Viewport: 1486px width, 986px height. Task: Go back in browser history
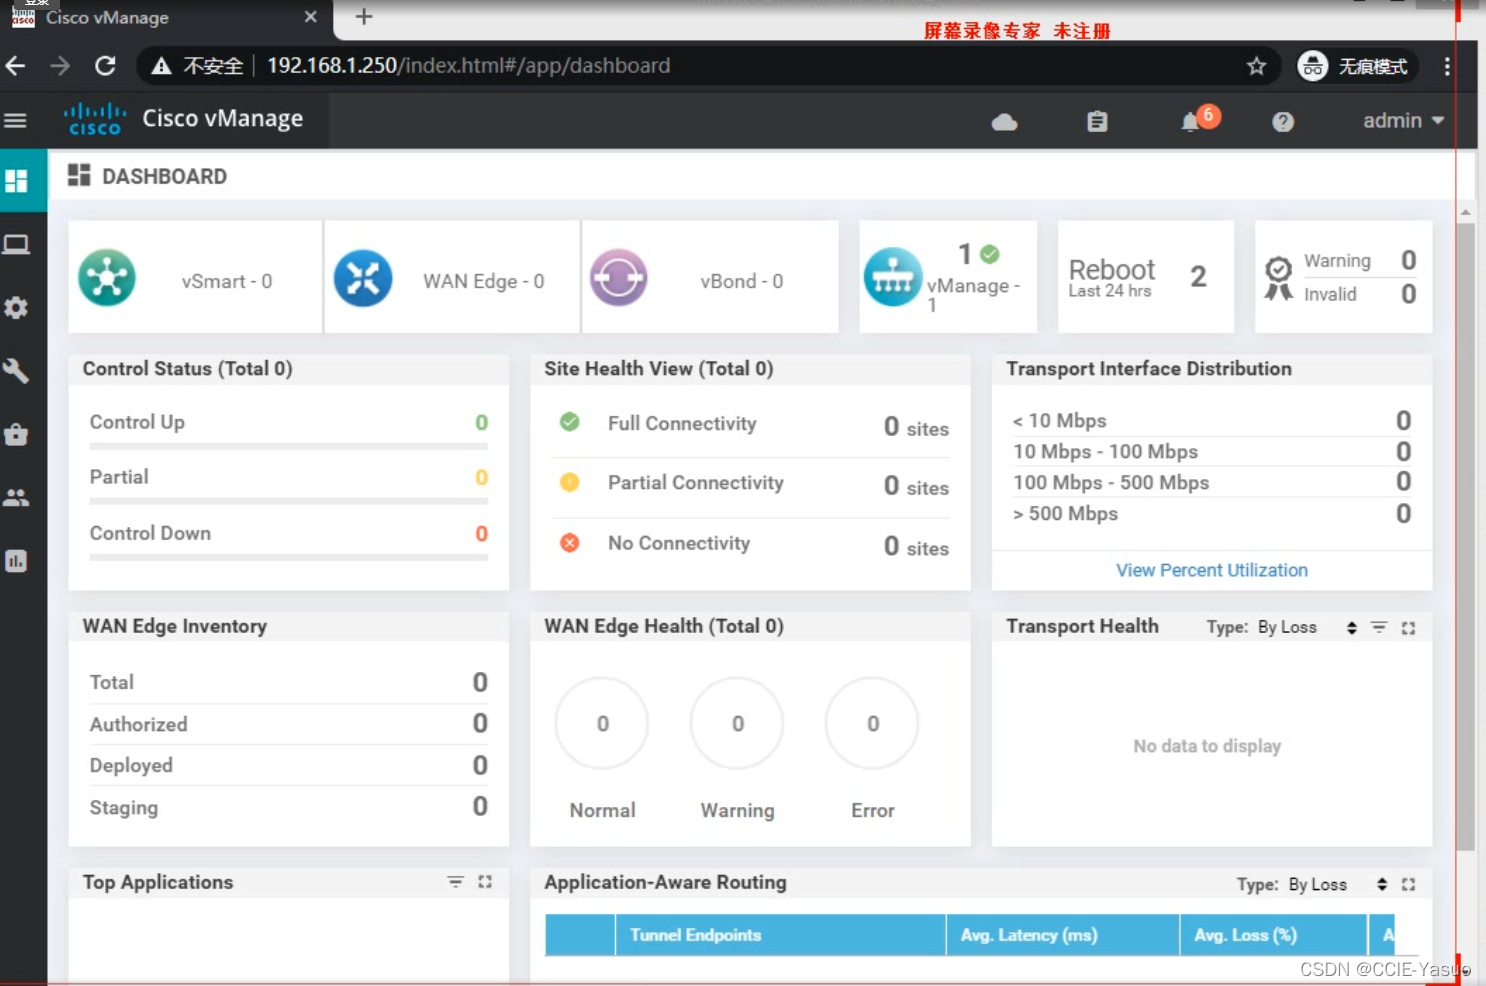tap(15, 66)
